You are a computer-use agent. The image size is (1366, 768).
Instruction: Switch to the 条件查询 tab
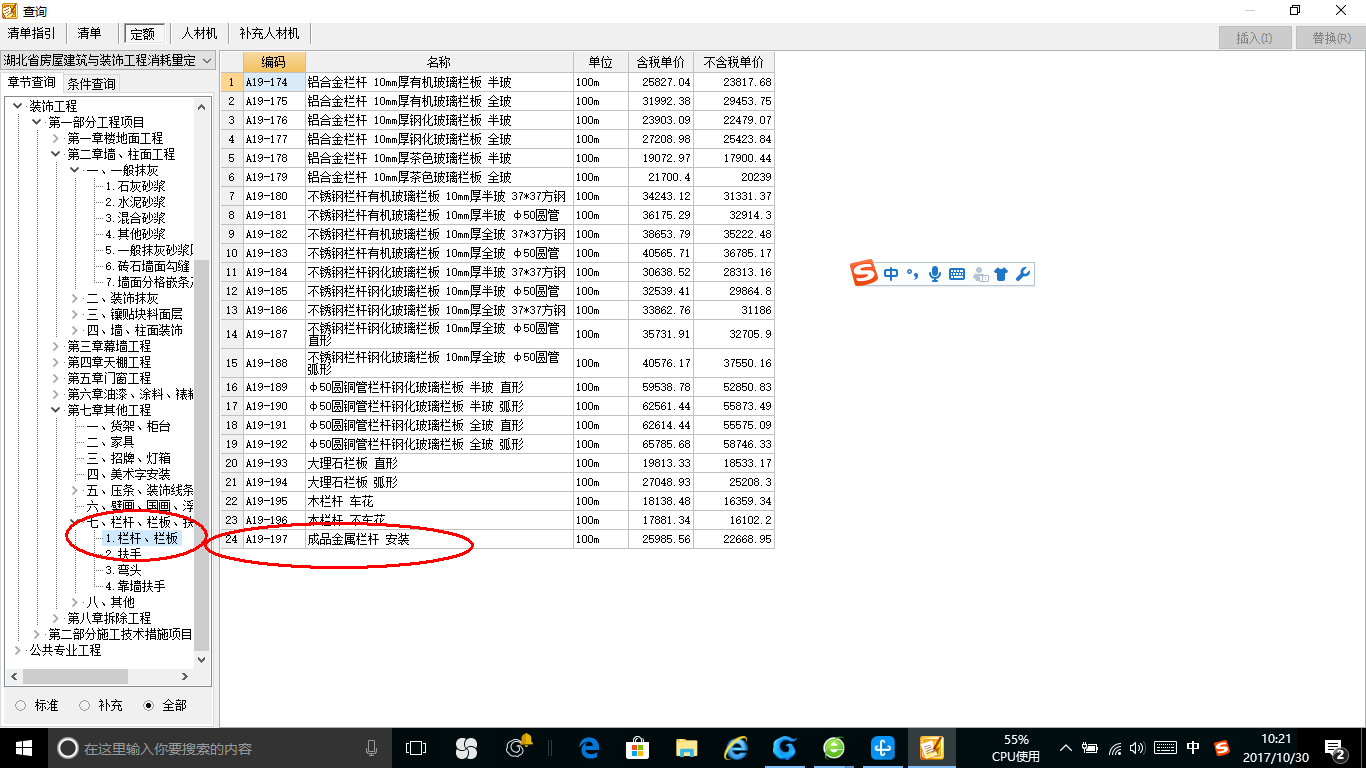91,83
